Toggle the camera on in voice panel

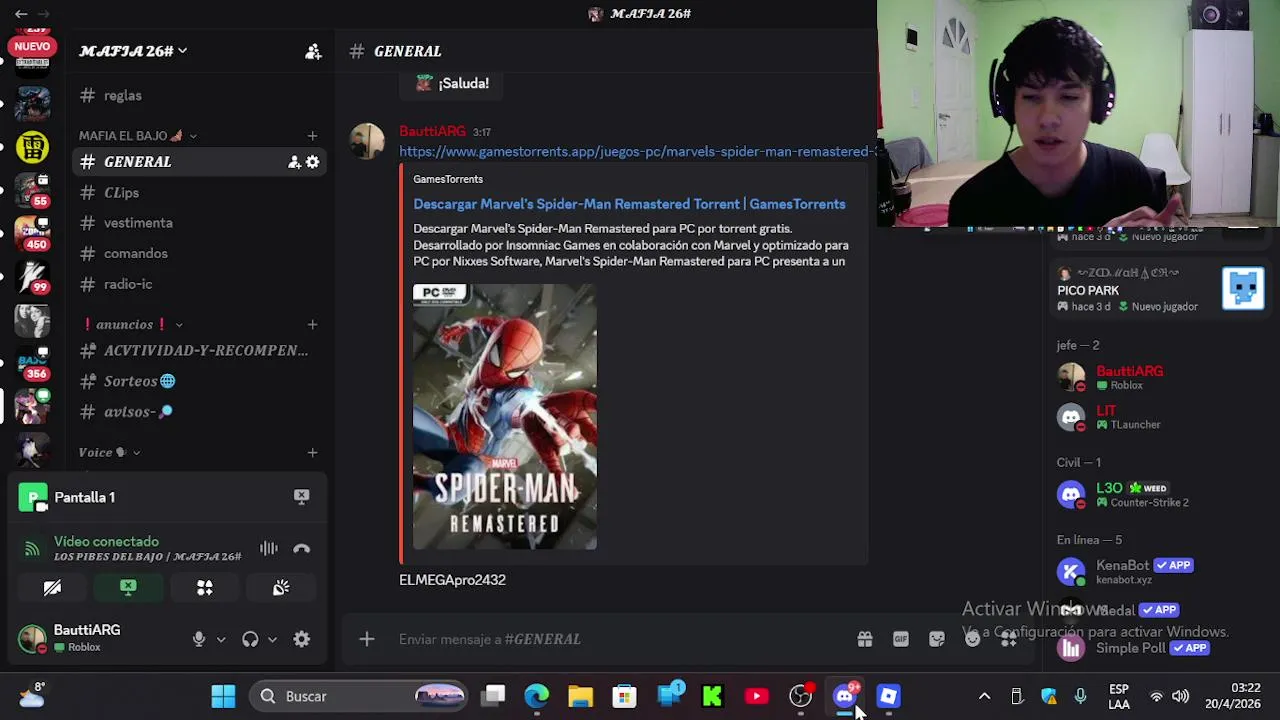[x=52, y=588]
